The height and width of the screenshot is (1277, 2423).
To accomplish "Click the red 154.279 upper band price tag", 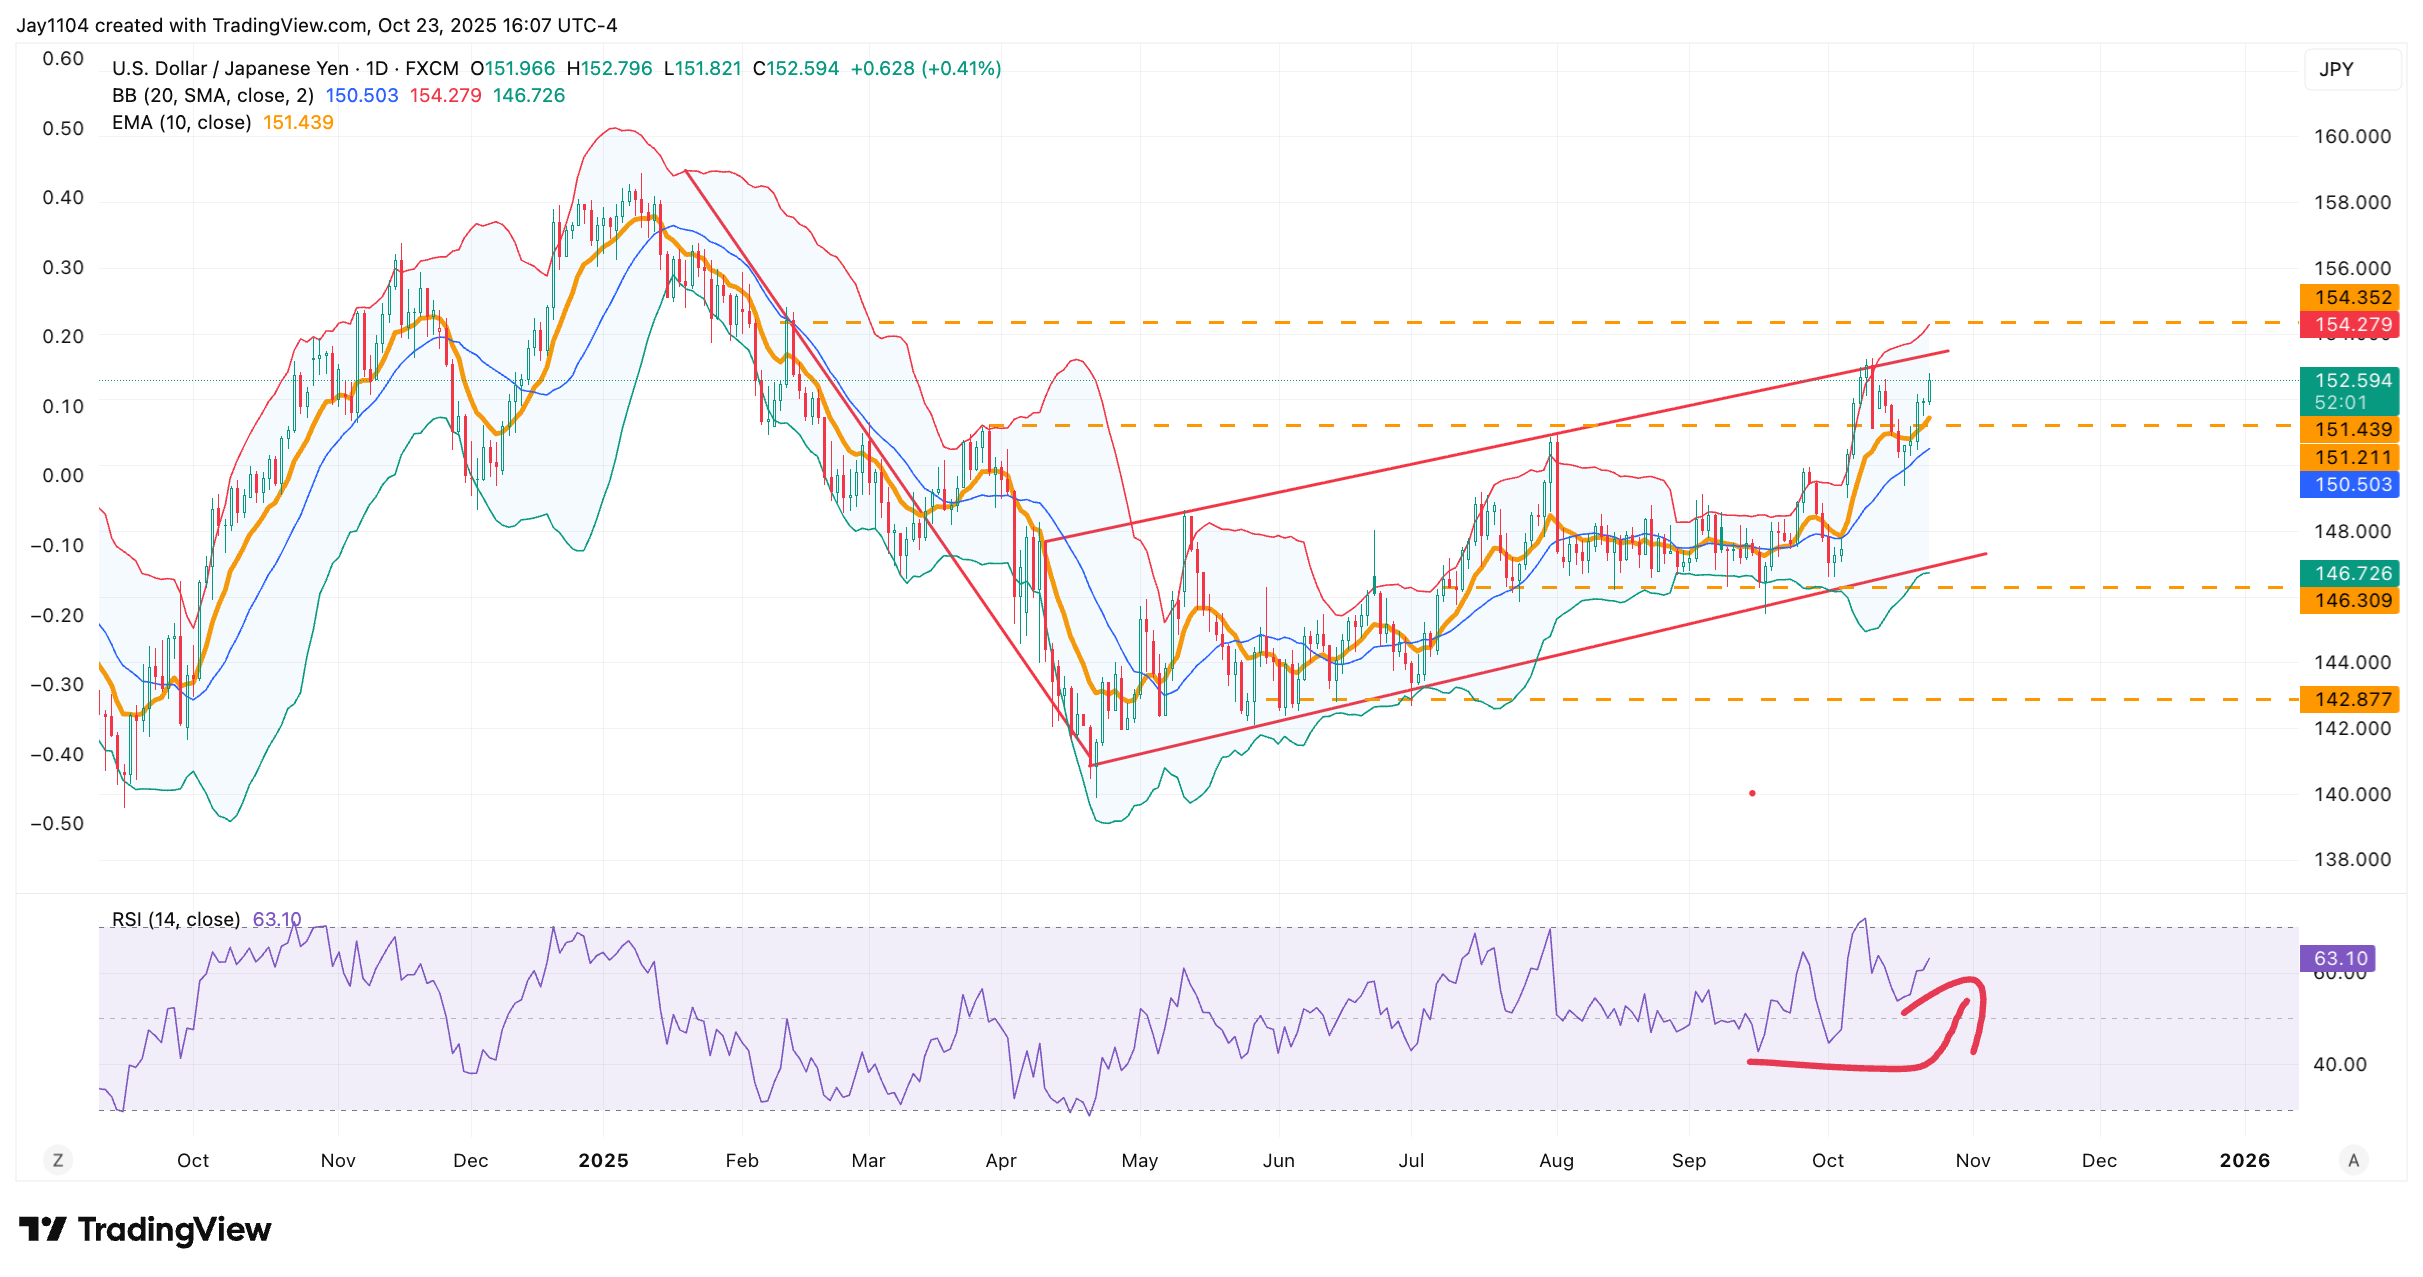I will [x=2350, y=325].
